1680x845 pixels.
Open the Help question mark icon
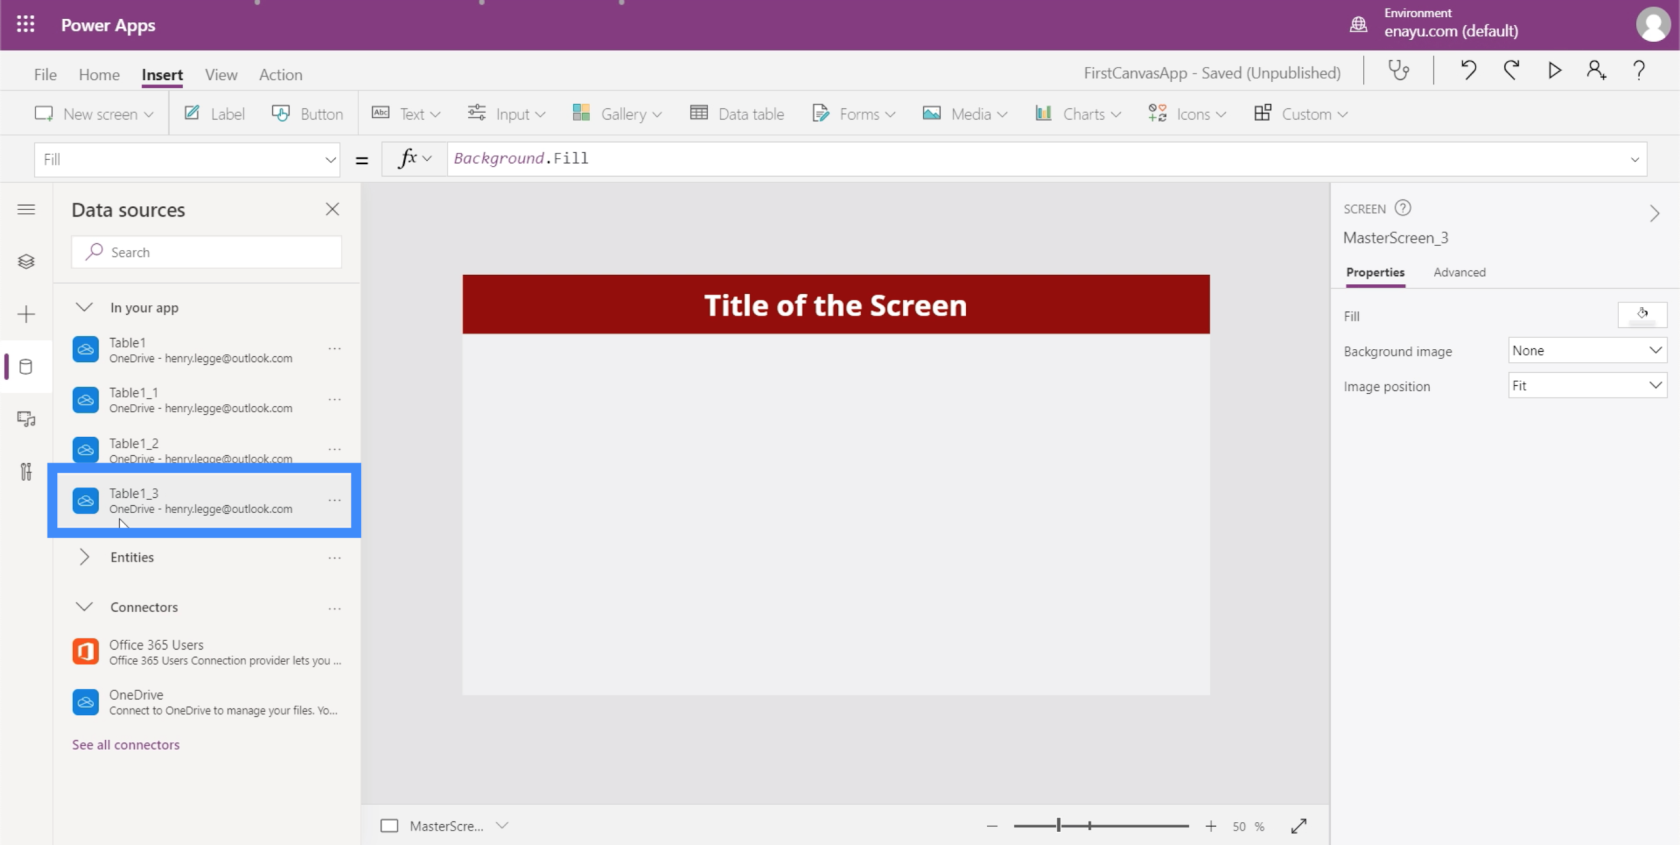pyautogui.click(x=1639, y=70)
